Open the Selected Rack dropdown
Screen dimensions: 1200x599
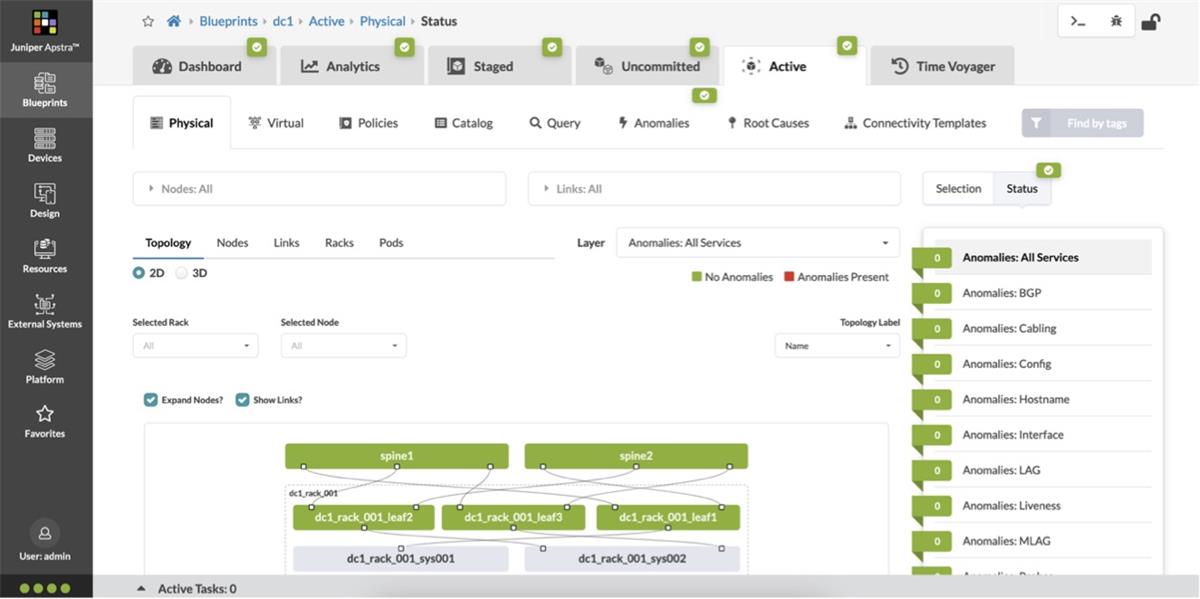point(194,345)
